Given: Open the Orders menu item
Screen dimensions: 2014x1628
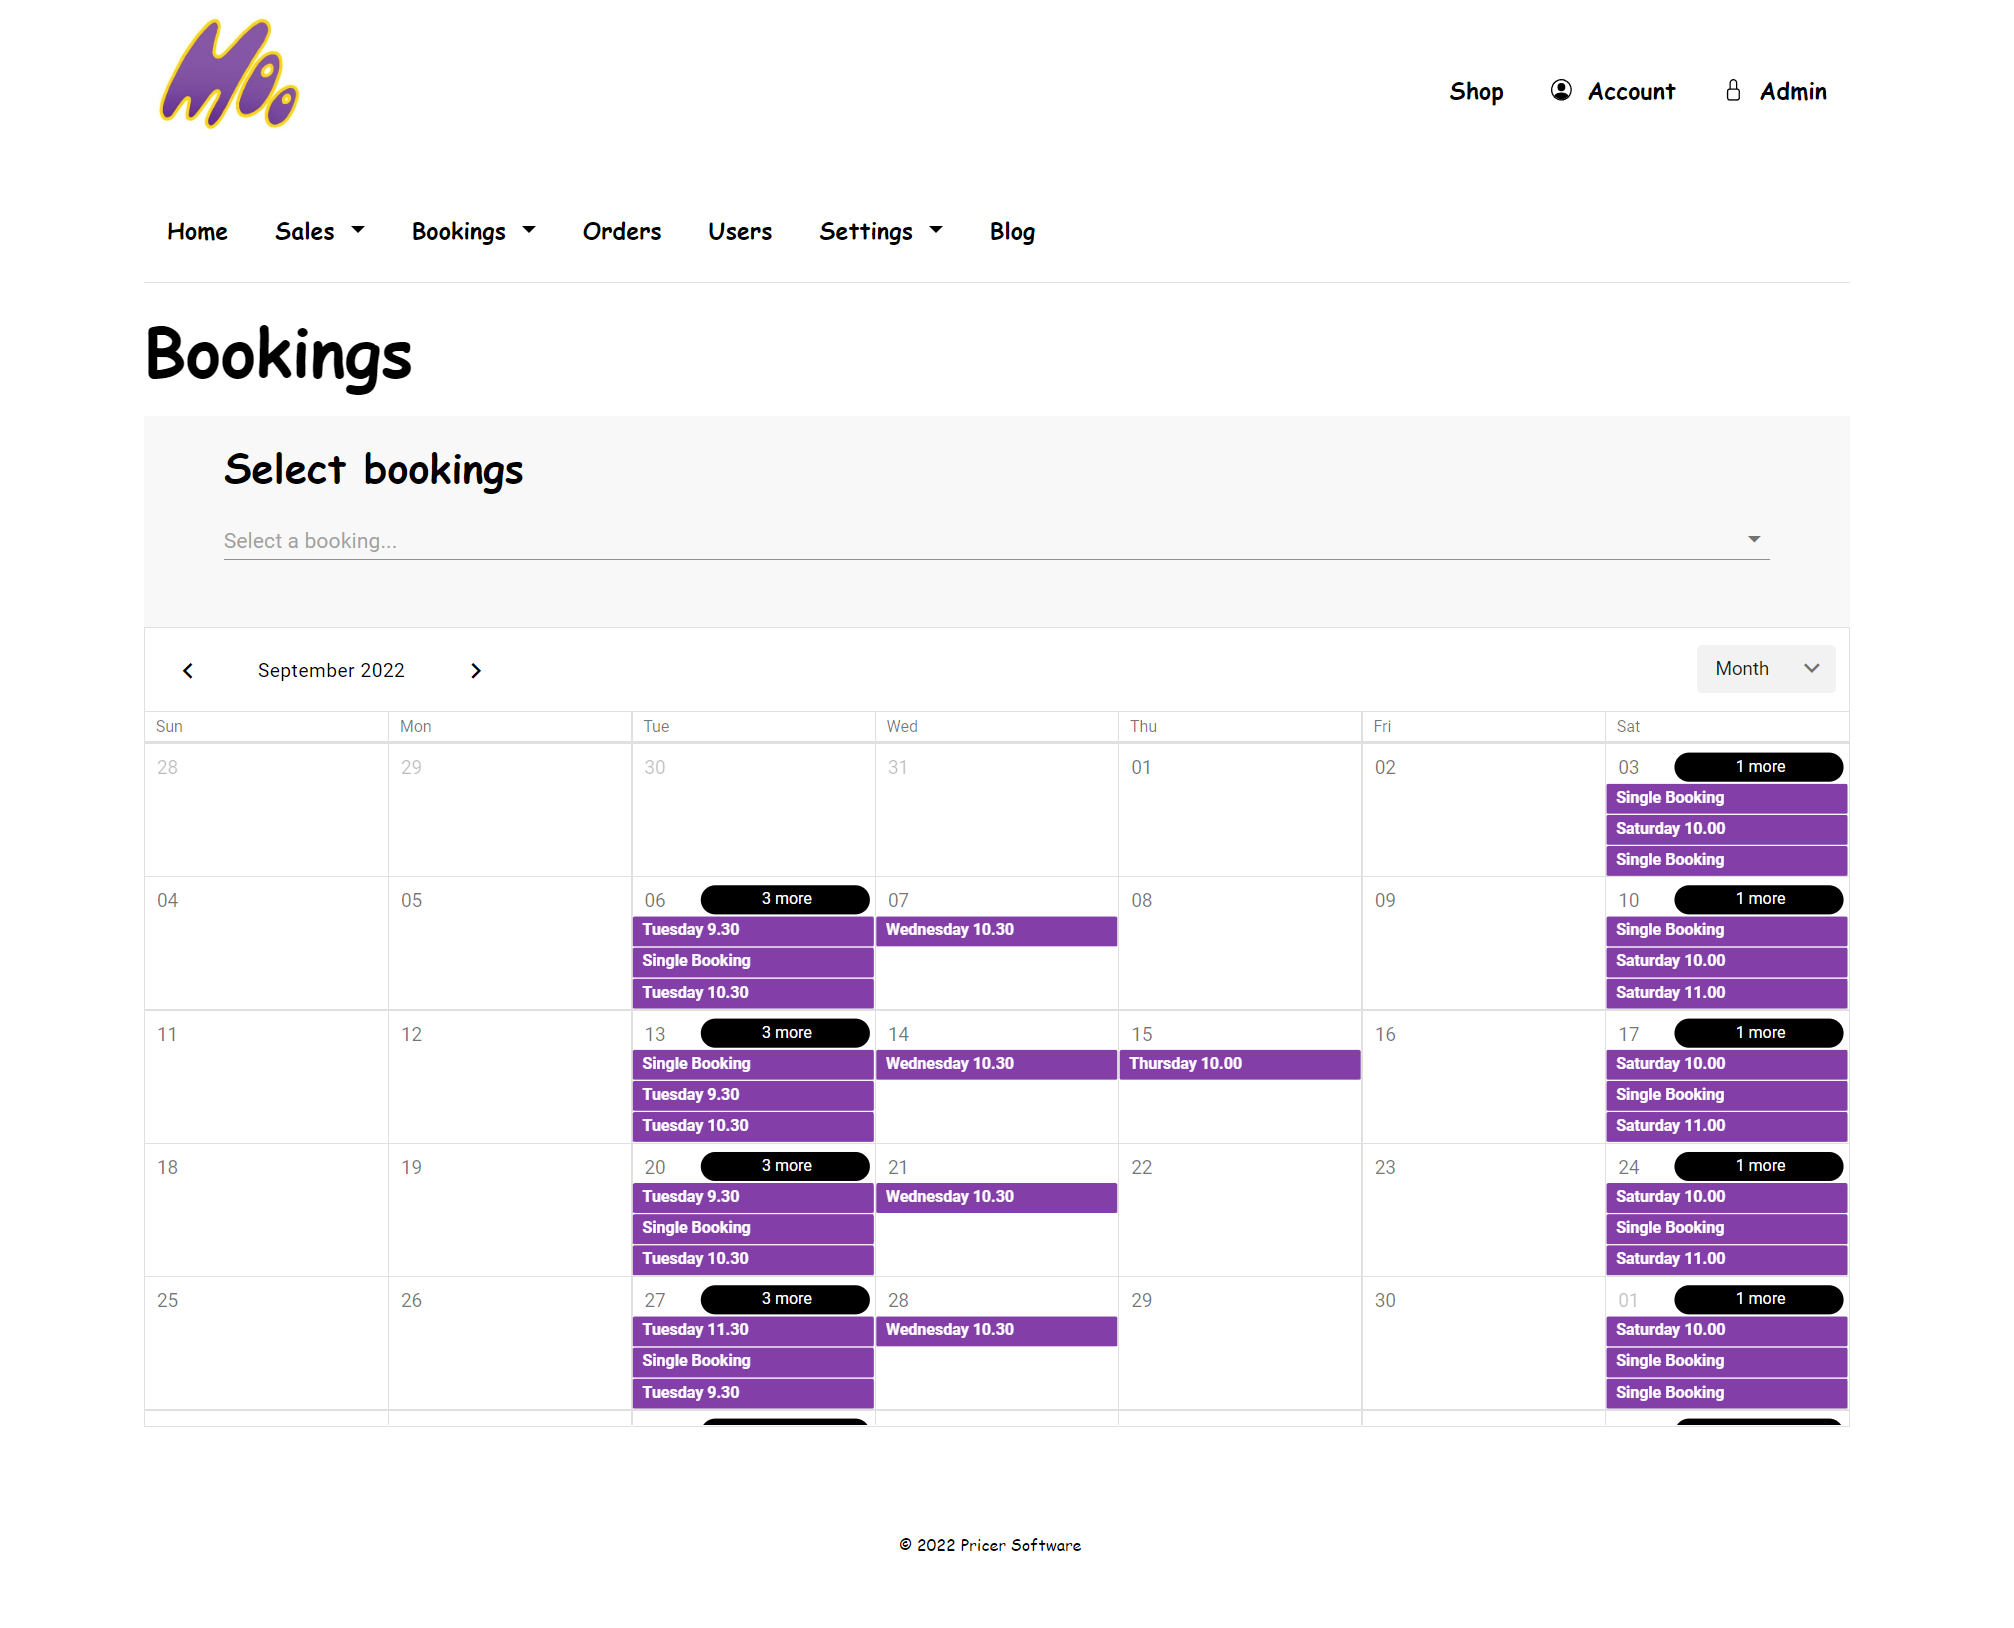Looking at the screenshot, I should pos(622,231).
